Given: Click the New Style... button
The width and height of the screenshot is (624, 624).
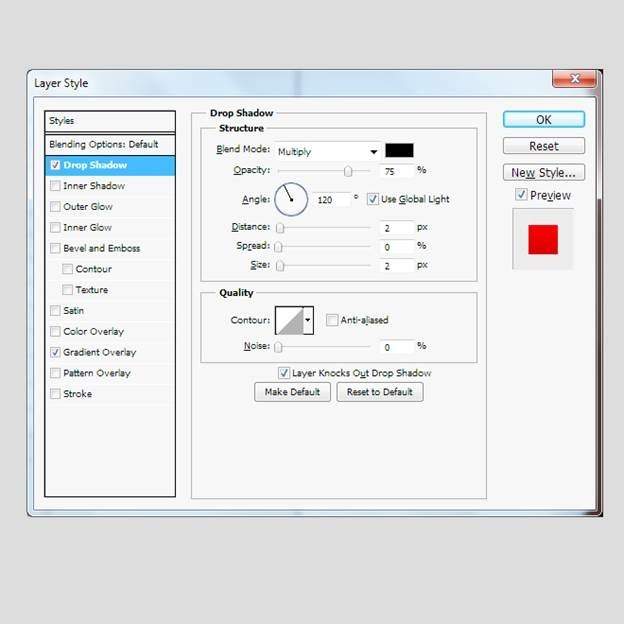Looking at the screenshot, I should [543, 173].
